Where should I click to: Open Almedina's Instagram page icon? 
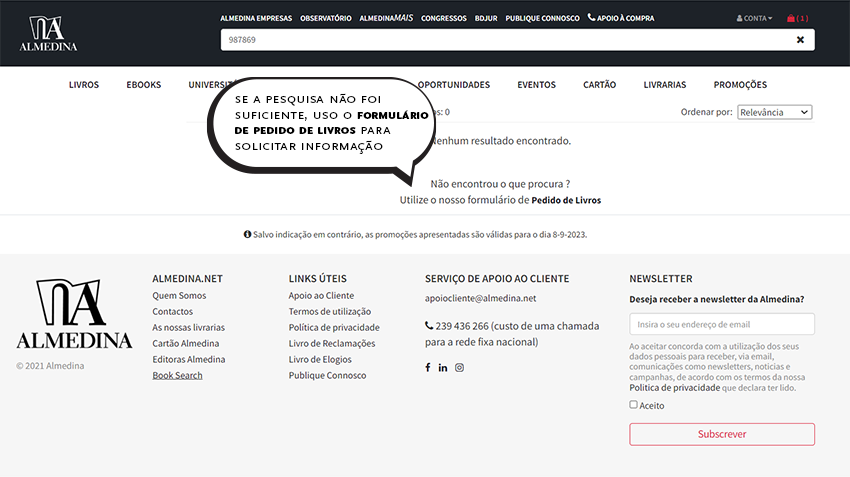click(x=460, y=368)
